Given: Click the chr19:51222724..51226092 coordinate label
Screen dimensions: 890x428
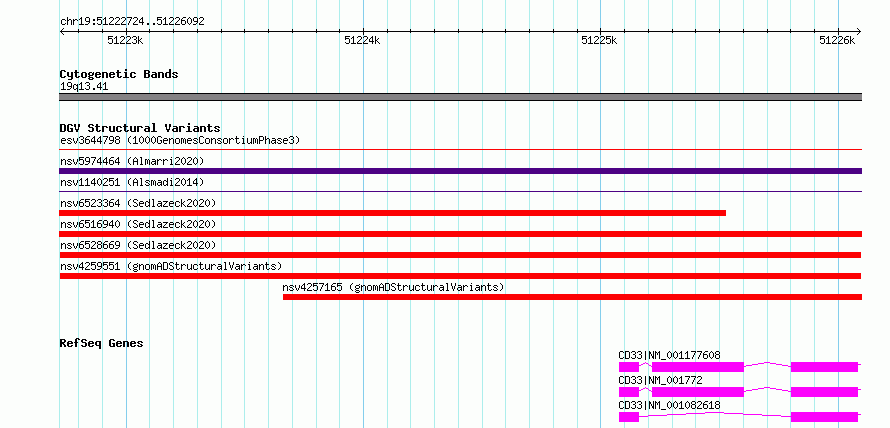Looking at the screenshot, I should (132, 22).
